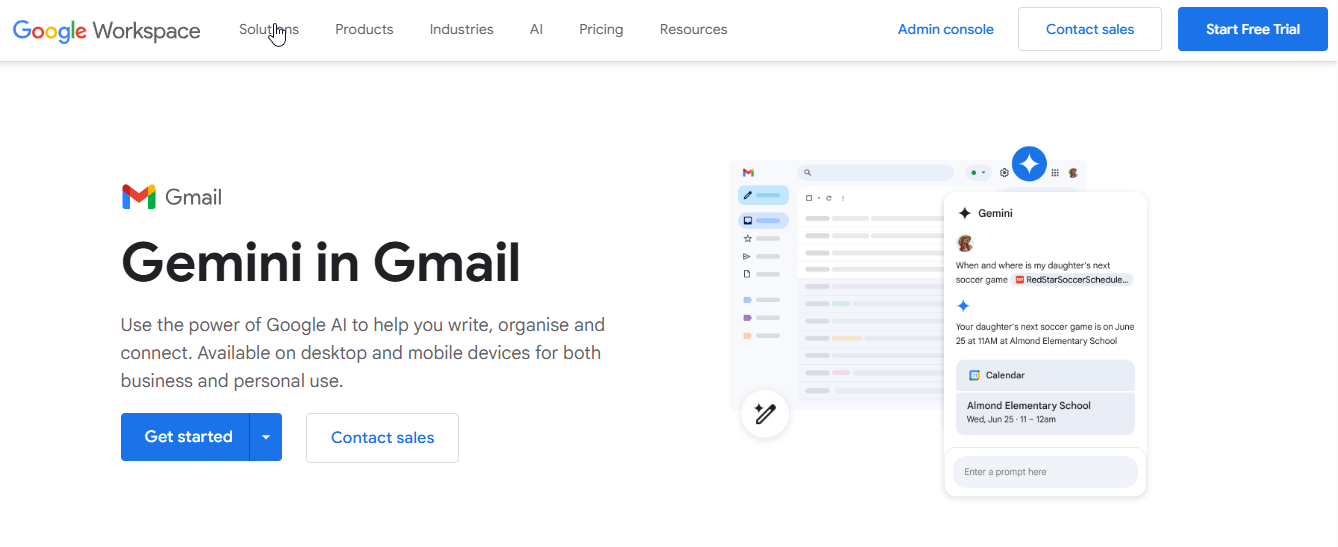
Task: Click the Gmail envelope logo beside the heading
Action: point(138,197)
